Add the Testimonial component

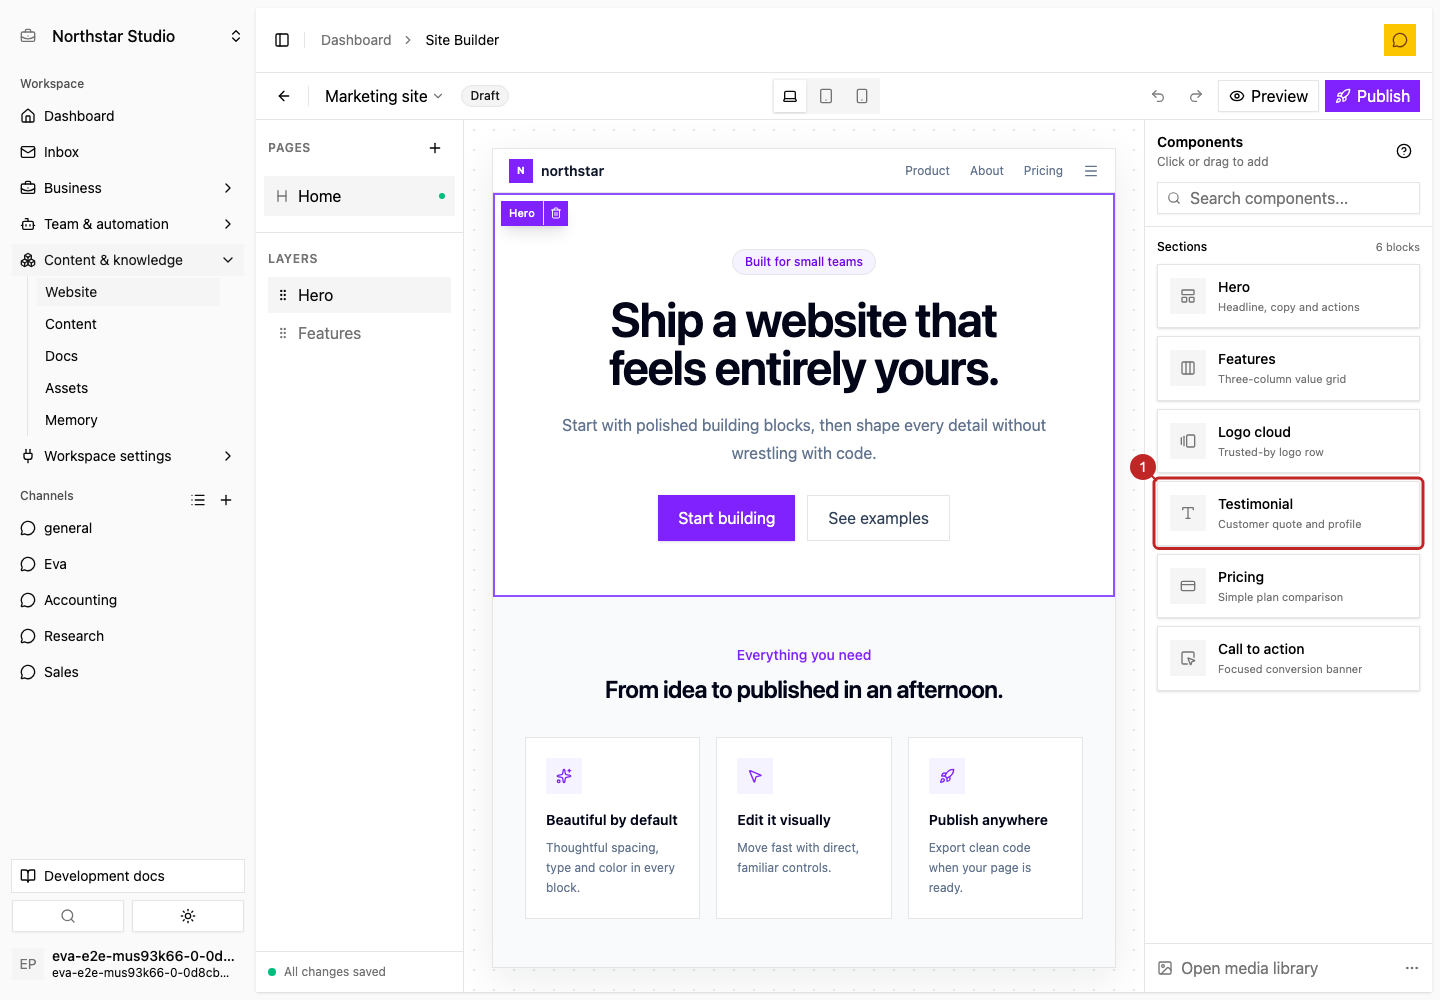pos(1288,513)
